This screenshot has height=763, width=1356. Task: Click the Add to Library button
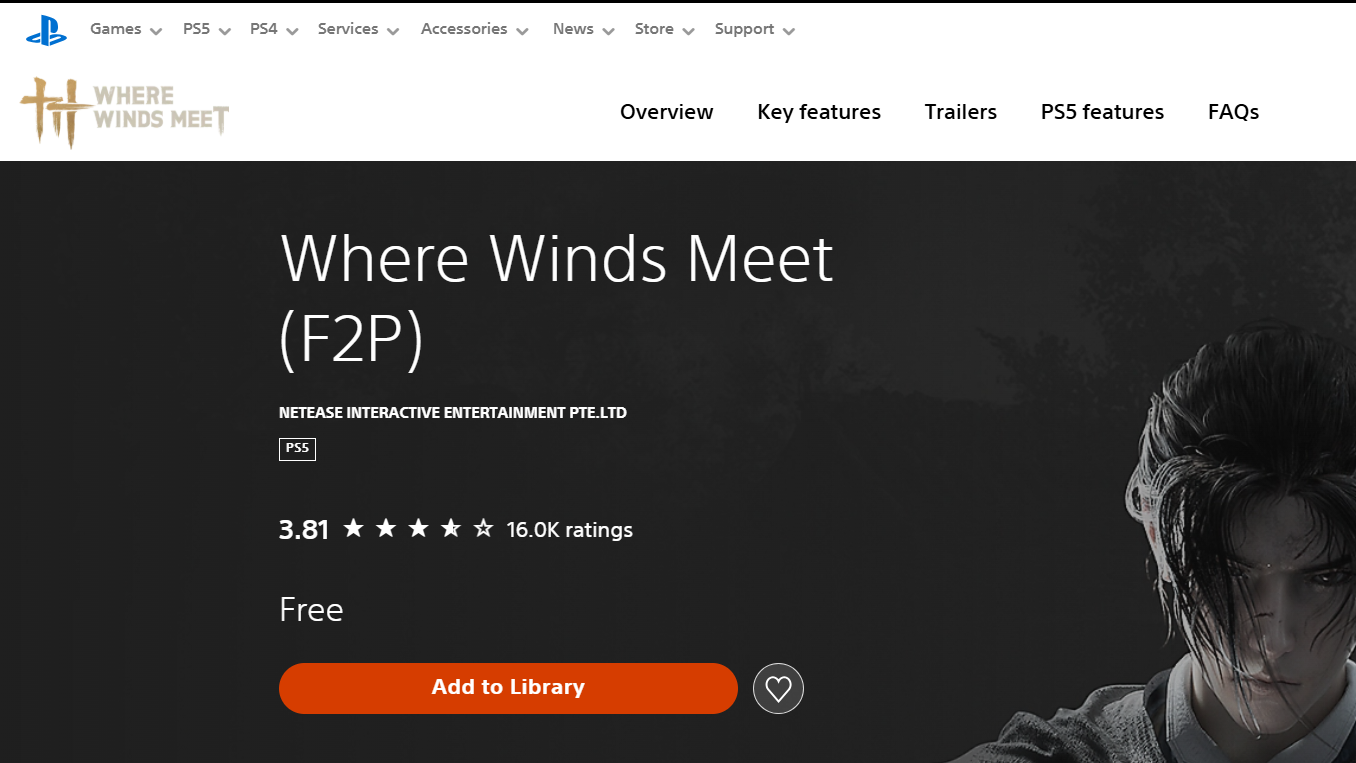[x=508, y=688]
